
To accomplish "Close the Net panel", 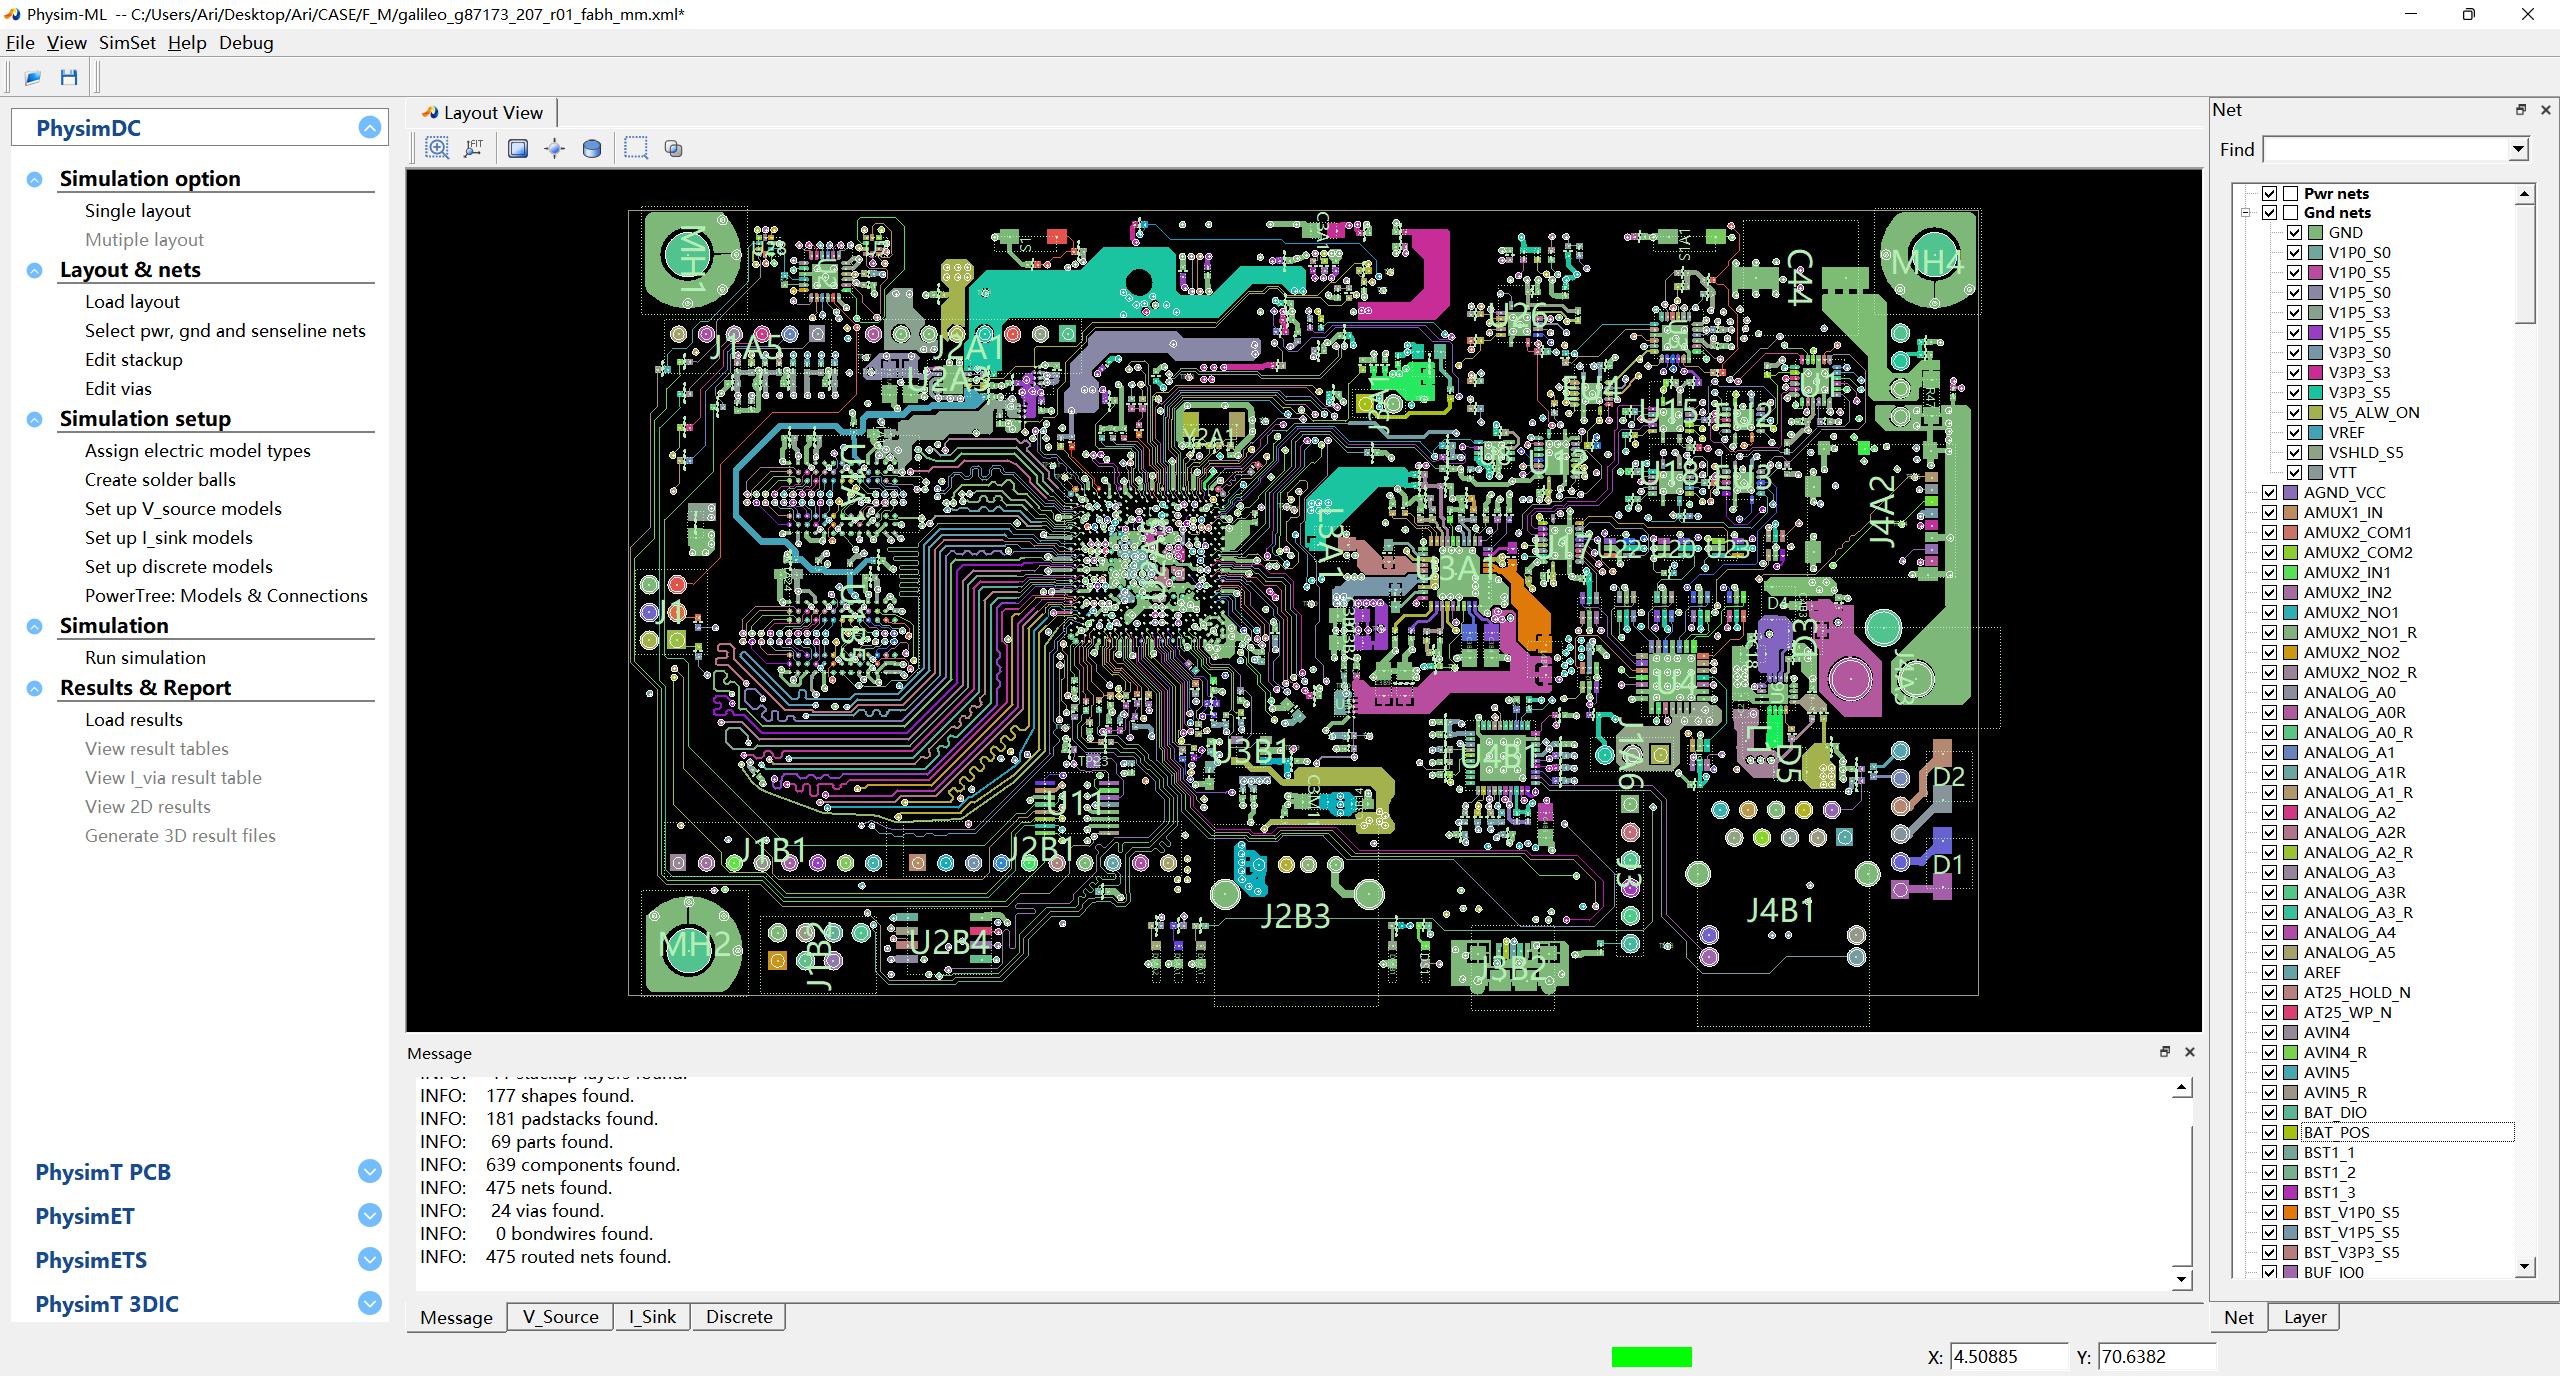I will [2546, 110].
